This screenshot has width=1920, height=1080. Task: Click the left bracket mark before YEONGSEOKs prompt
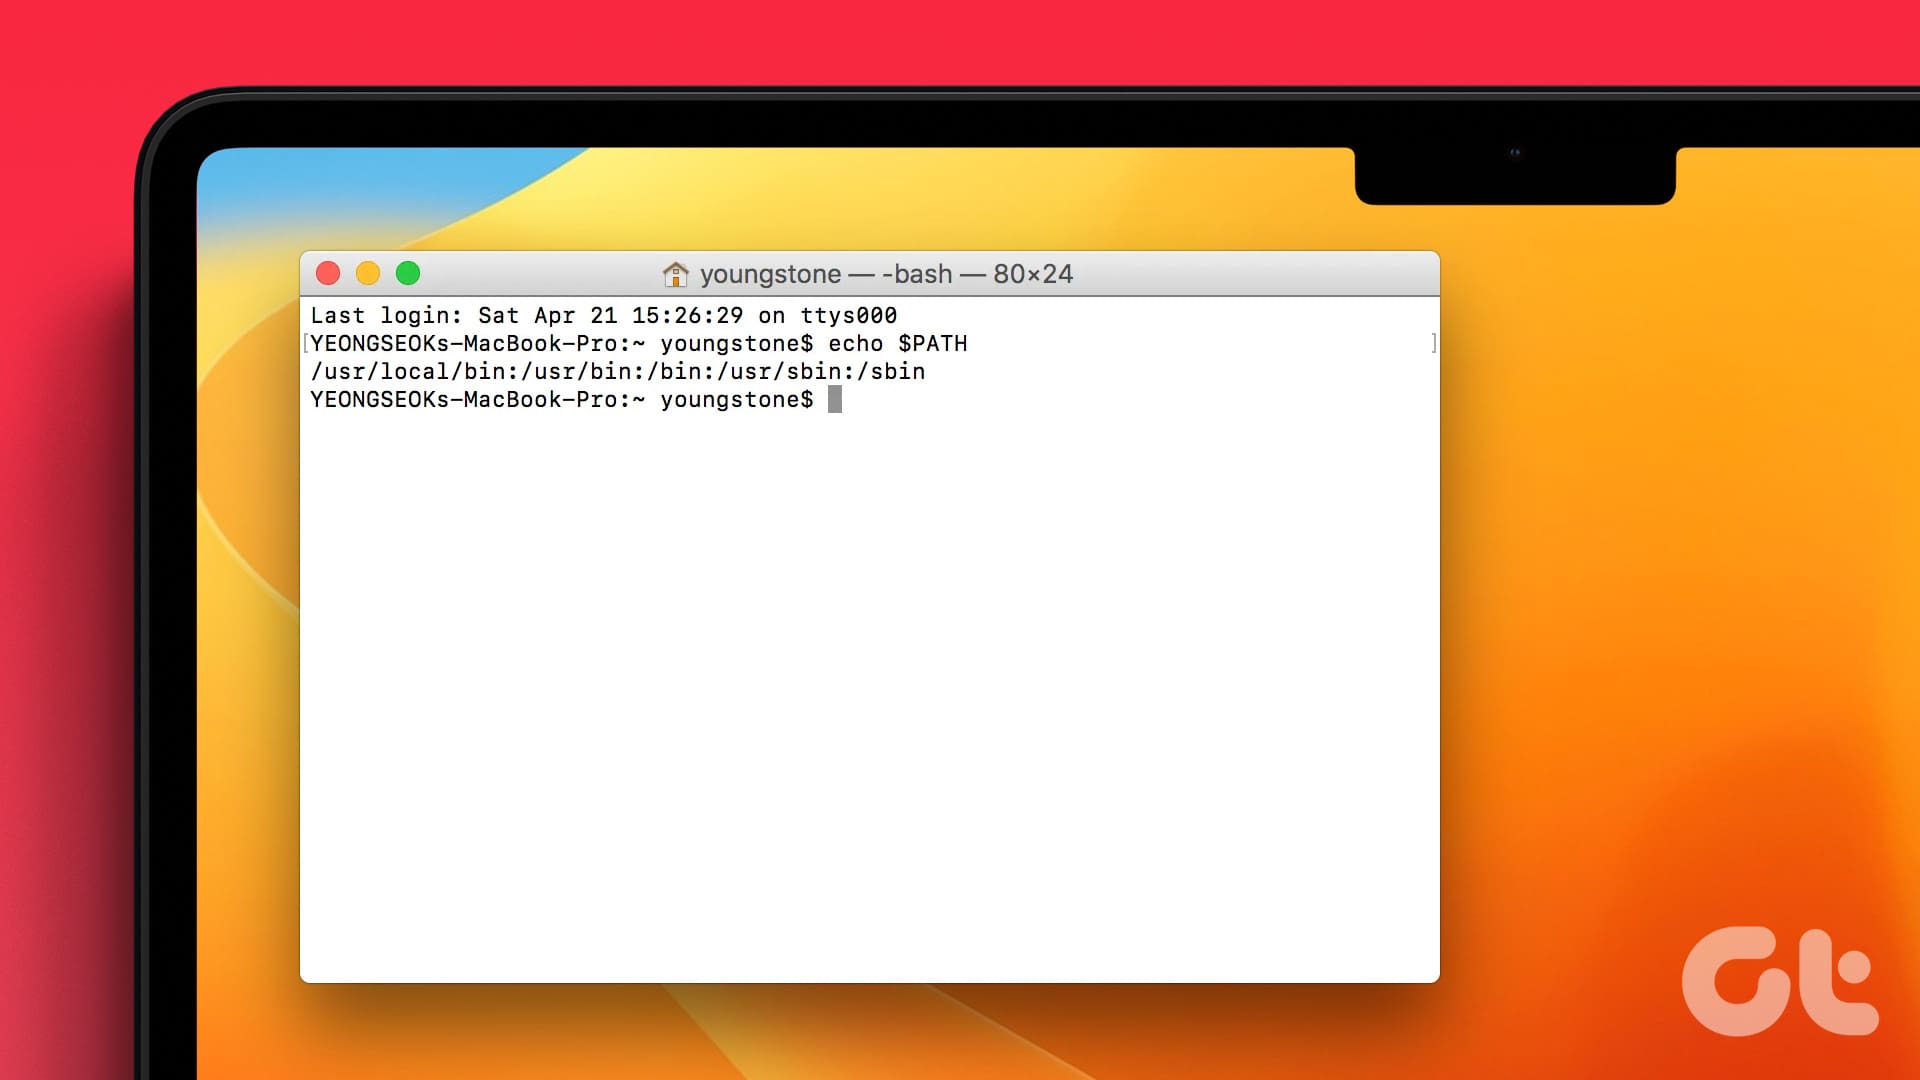point(305,343)
